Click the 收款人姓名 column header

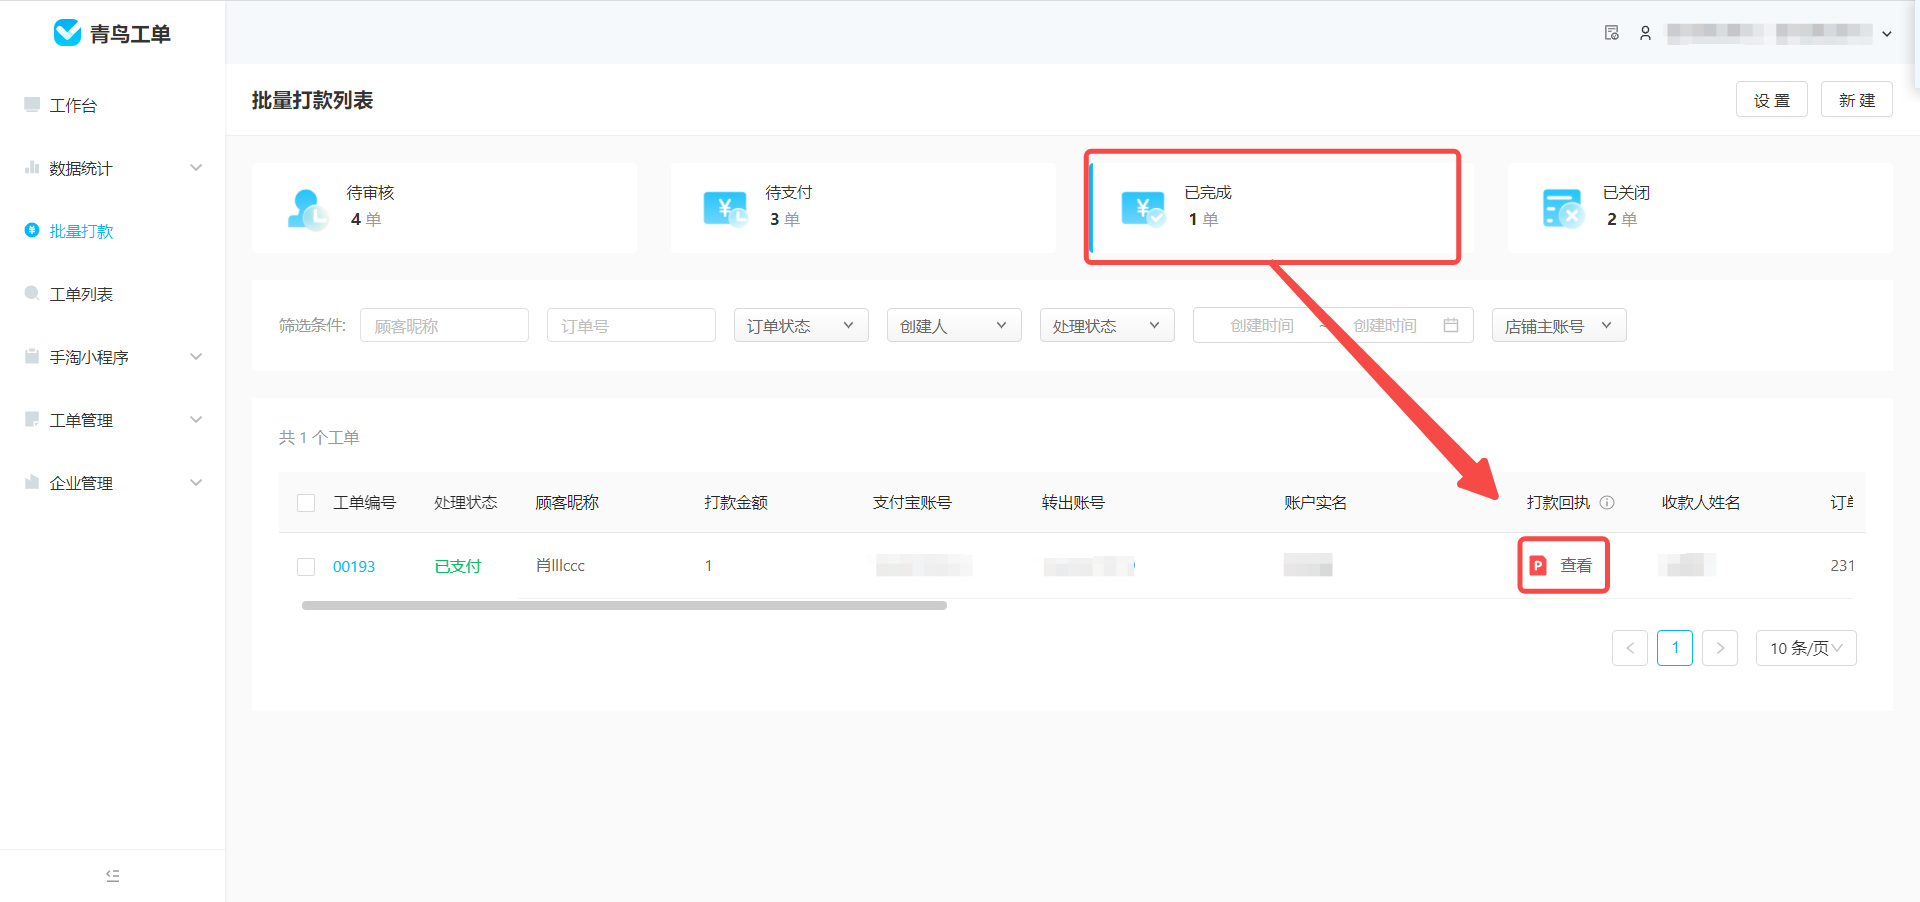pyautogui.click(x=1701, y=503)
